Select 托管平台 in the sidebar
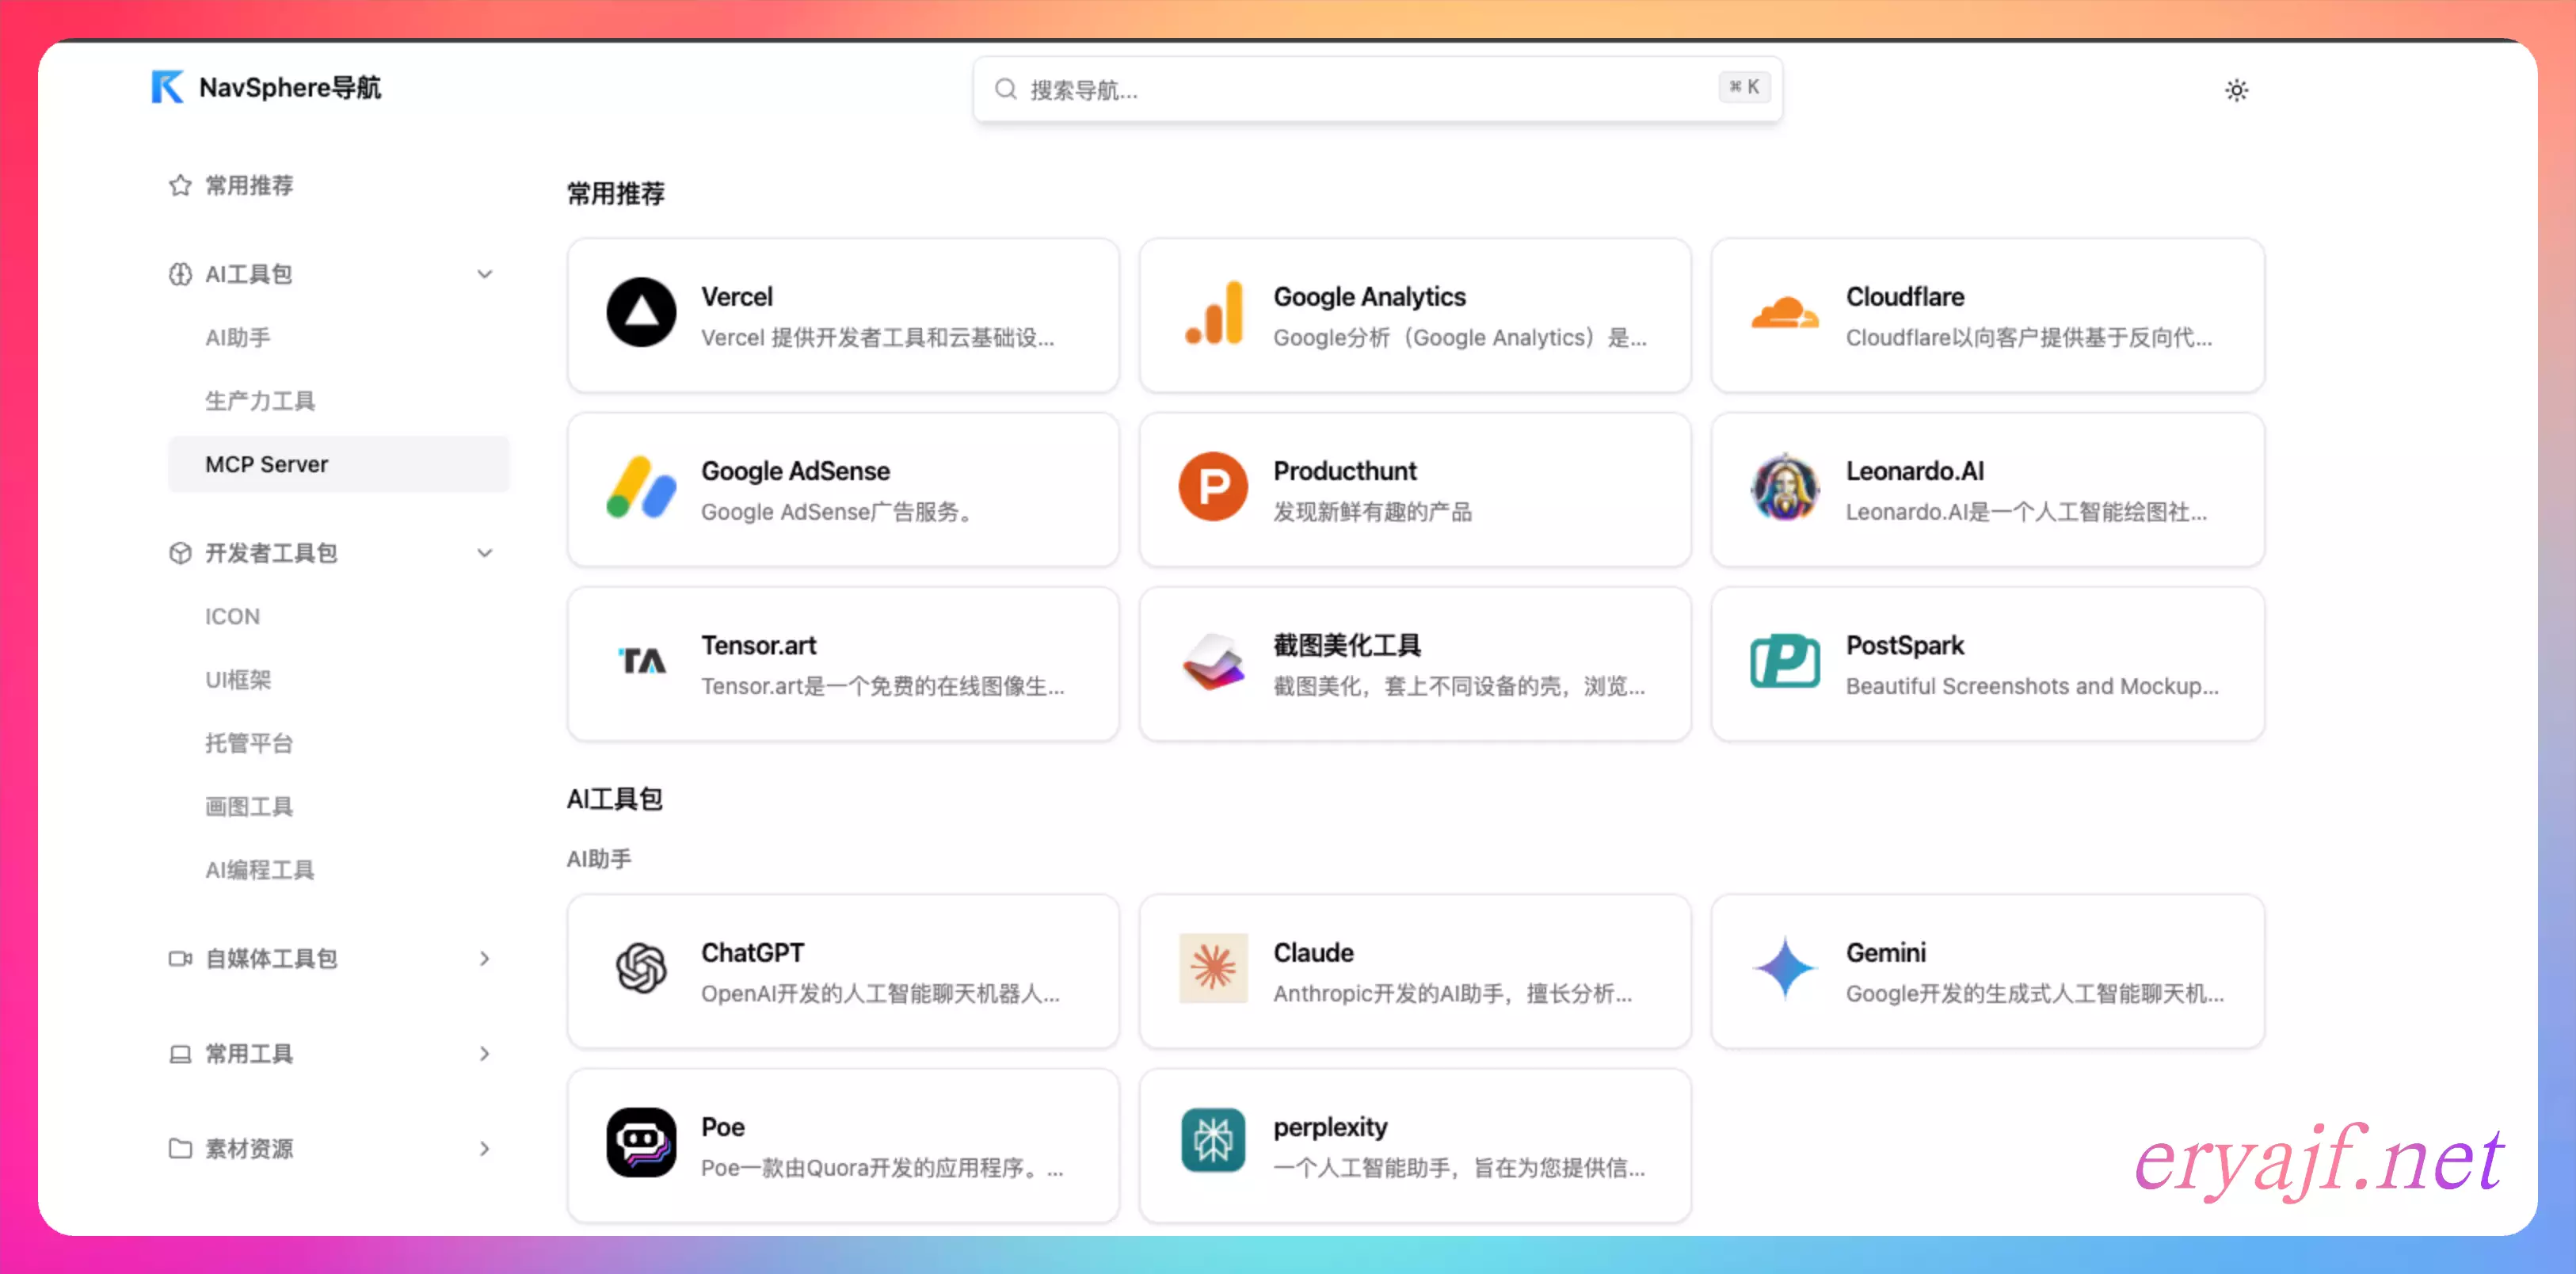2576x1274 pixels. pyautogui.click(x=249, y=743)
